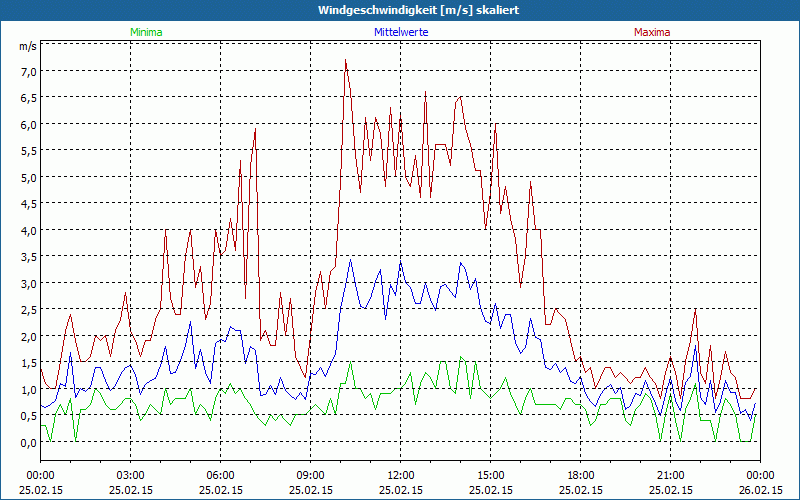Click the 03:00 time axis label

point(131,476)
